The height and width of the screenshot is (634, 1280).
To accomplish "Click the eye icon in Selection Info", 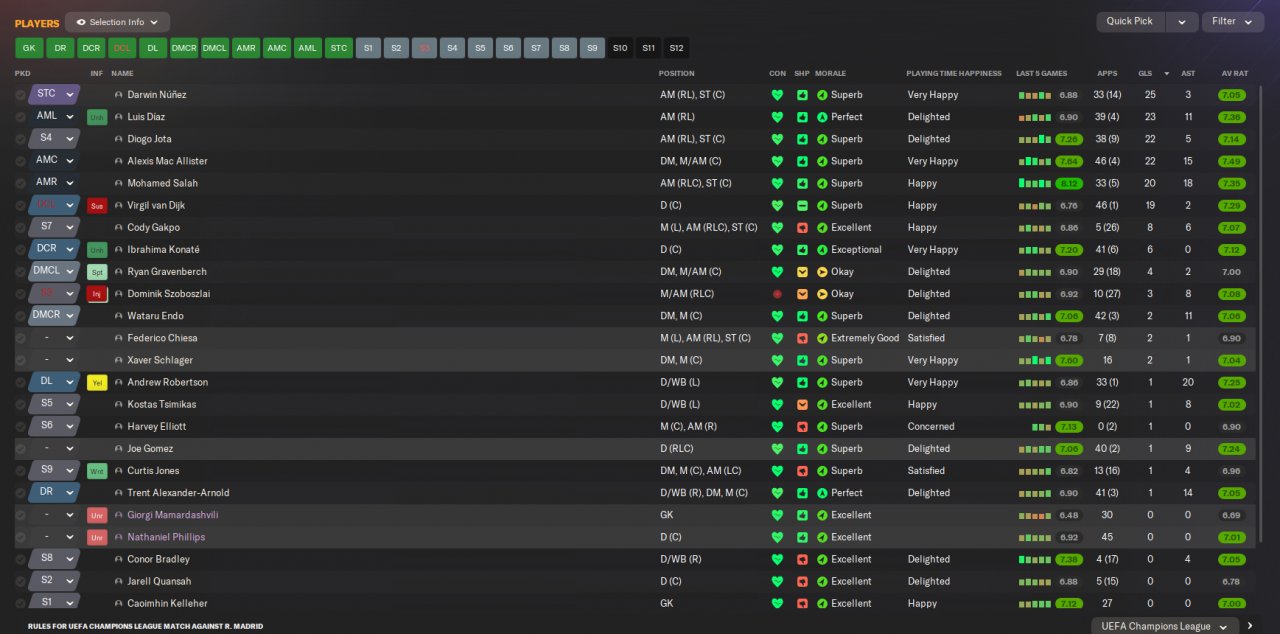I will [79, 22].
